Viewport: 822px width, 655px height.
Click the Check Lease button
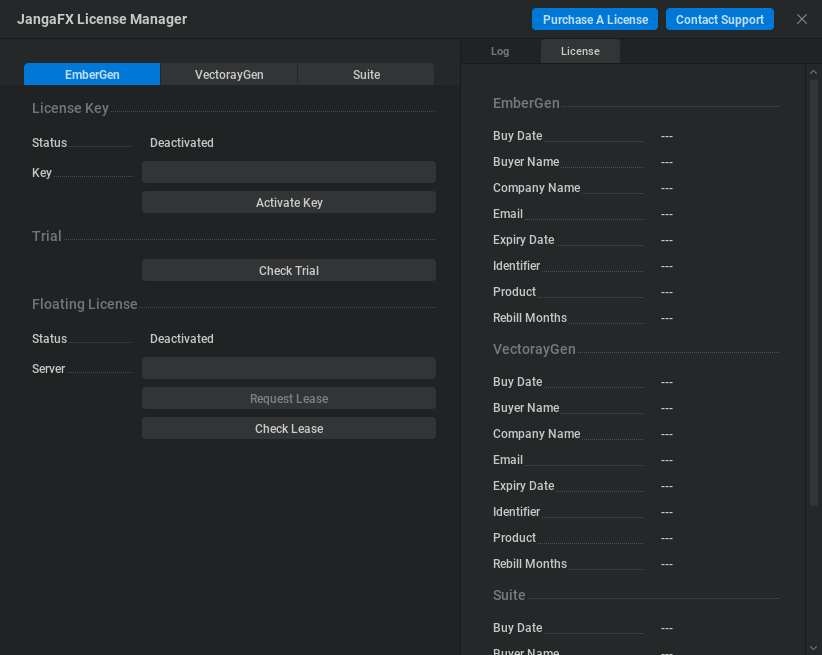click(289, 428)
